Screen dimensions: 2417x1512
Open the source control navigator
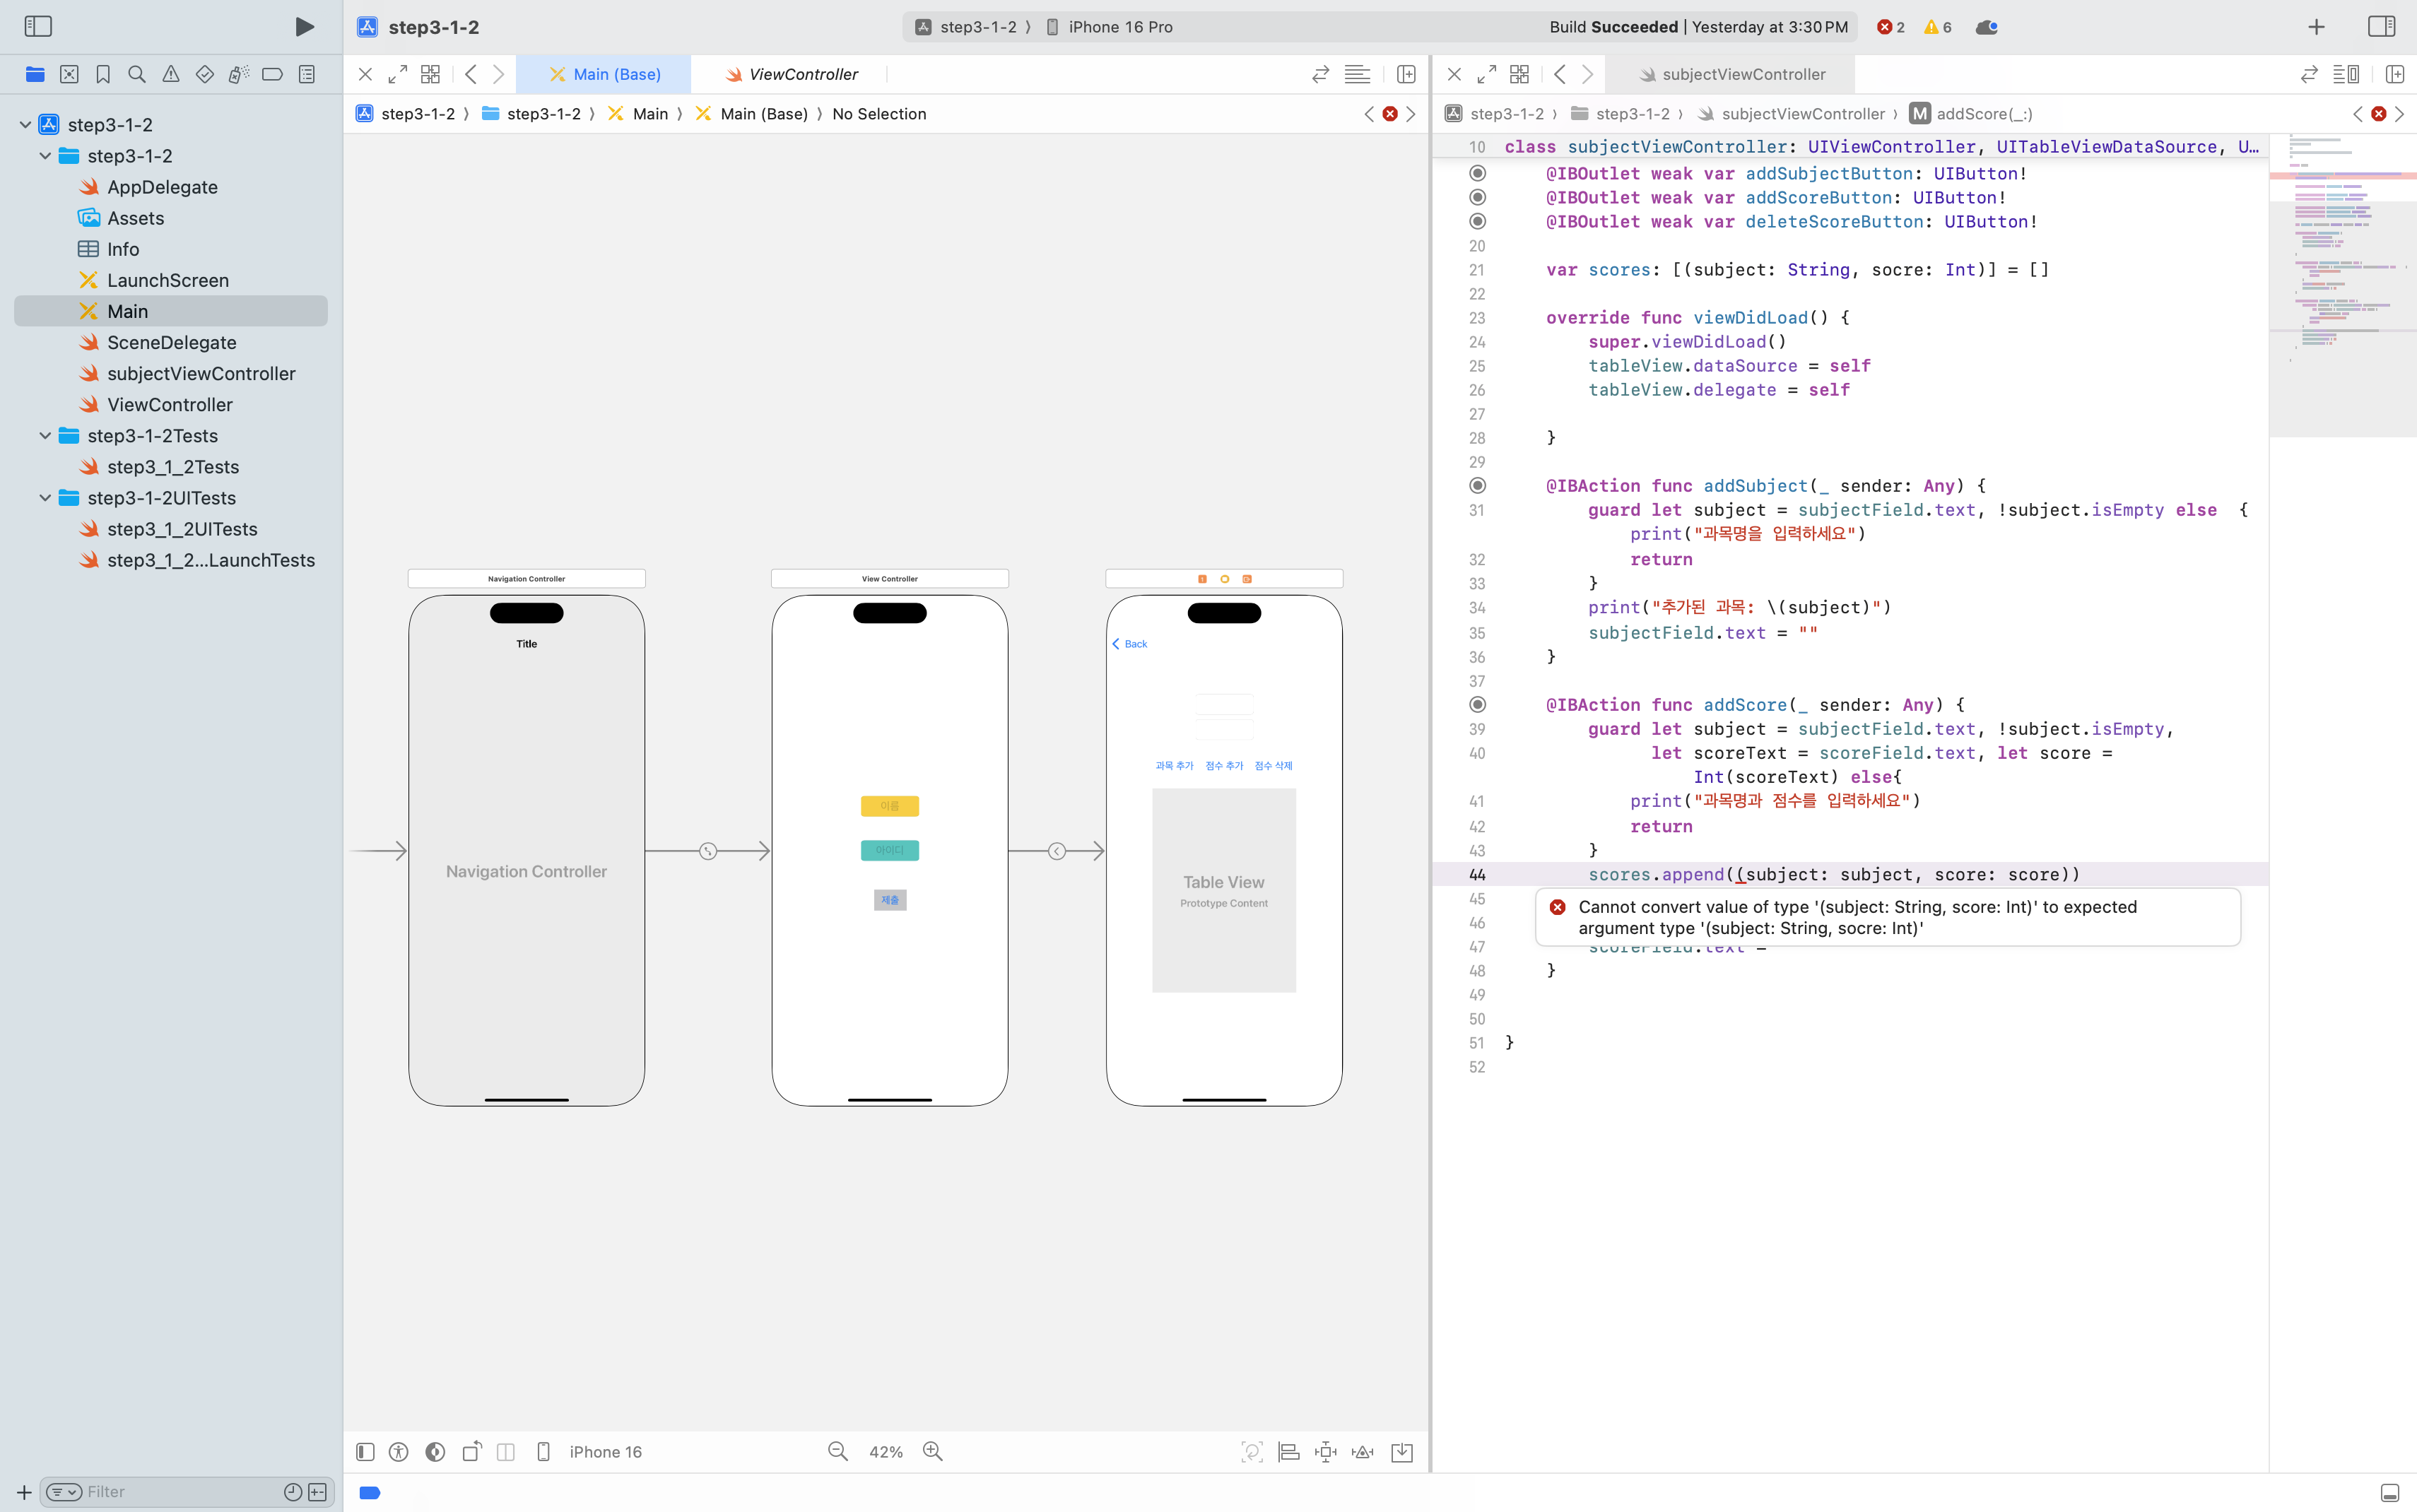coord(69,74)
